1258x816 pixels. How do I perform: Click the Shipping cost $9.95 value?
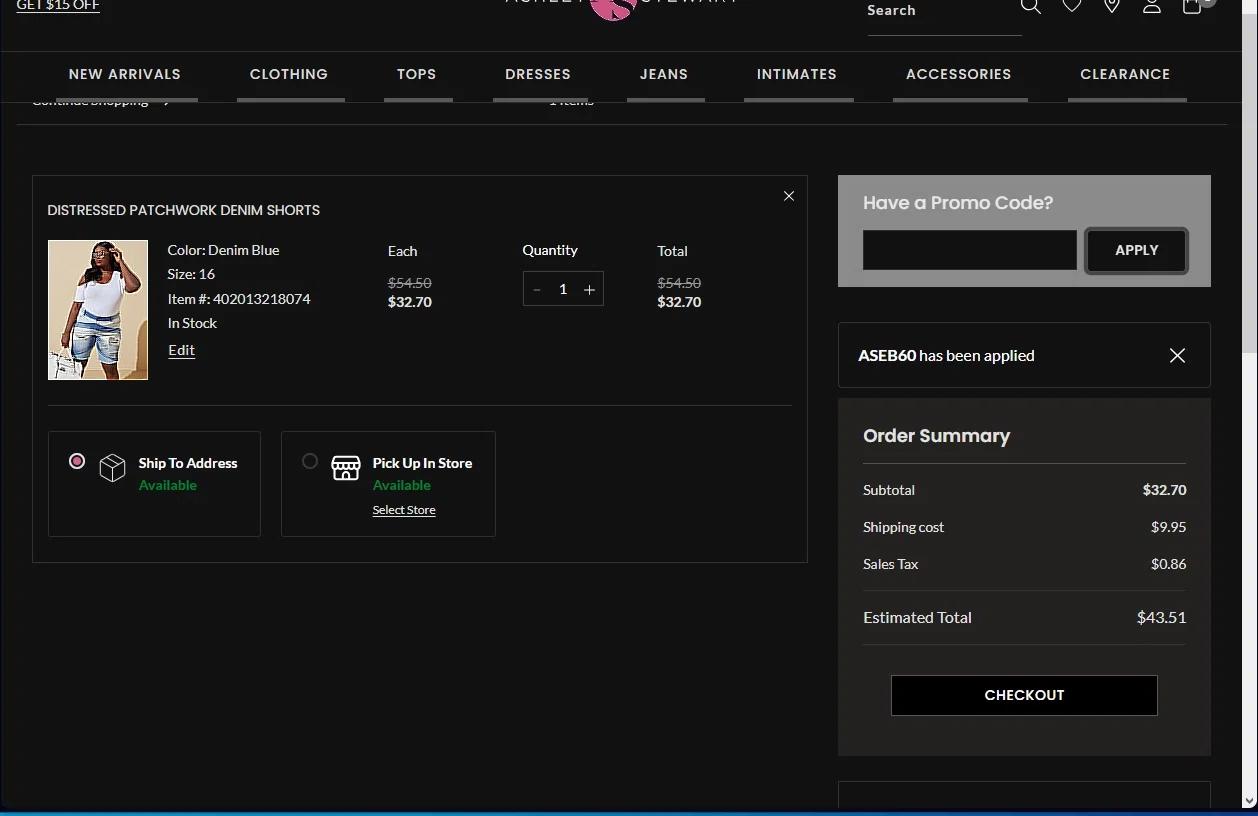point(1168,527)
